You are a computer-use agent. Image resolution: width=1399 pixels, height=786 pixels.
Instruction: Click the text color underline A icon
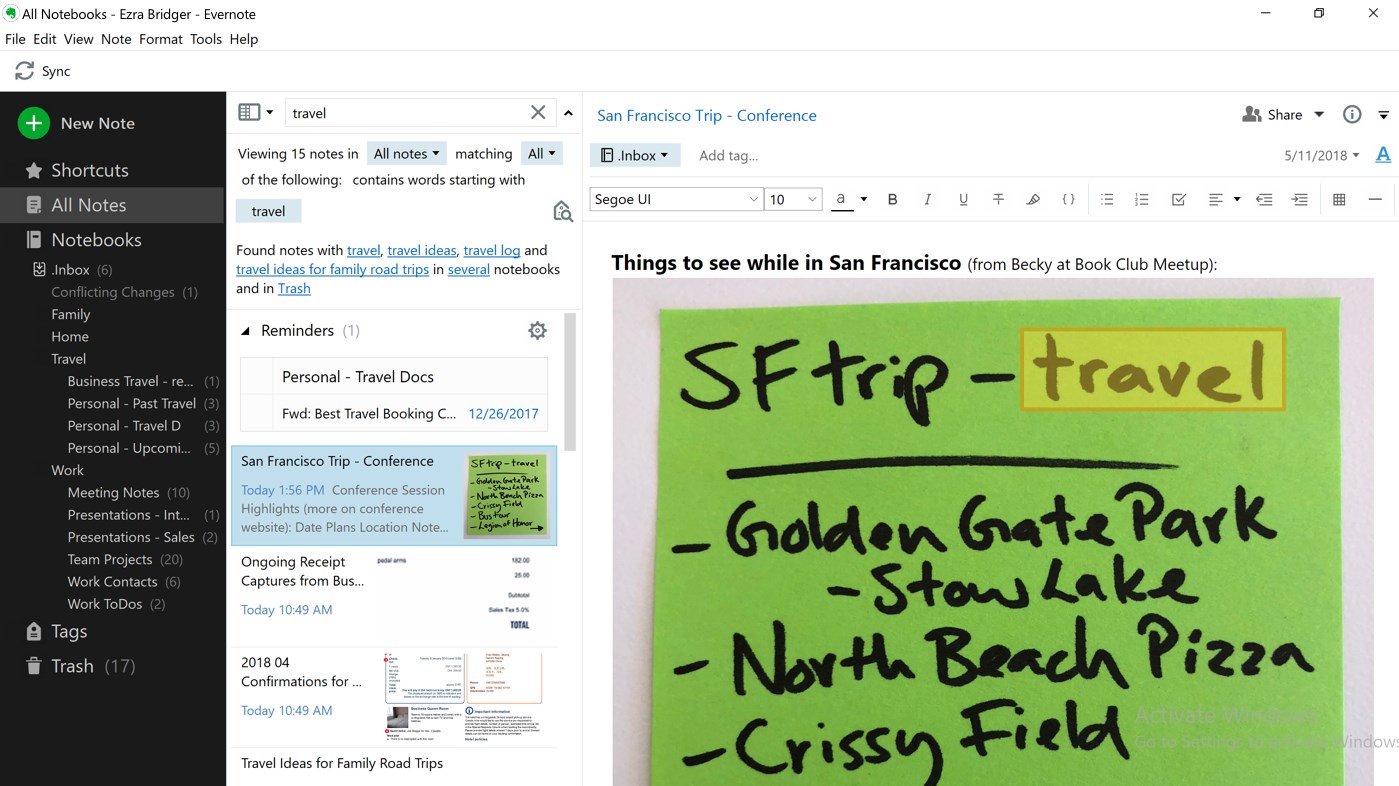pos(843,200)
